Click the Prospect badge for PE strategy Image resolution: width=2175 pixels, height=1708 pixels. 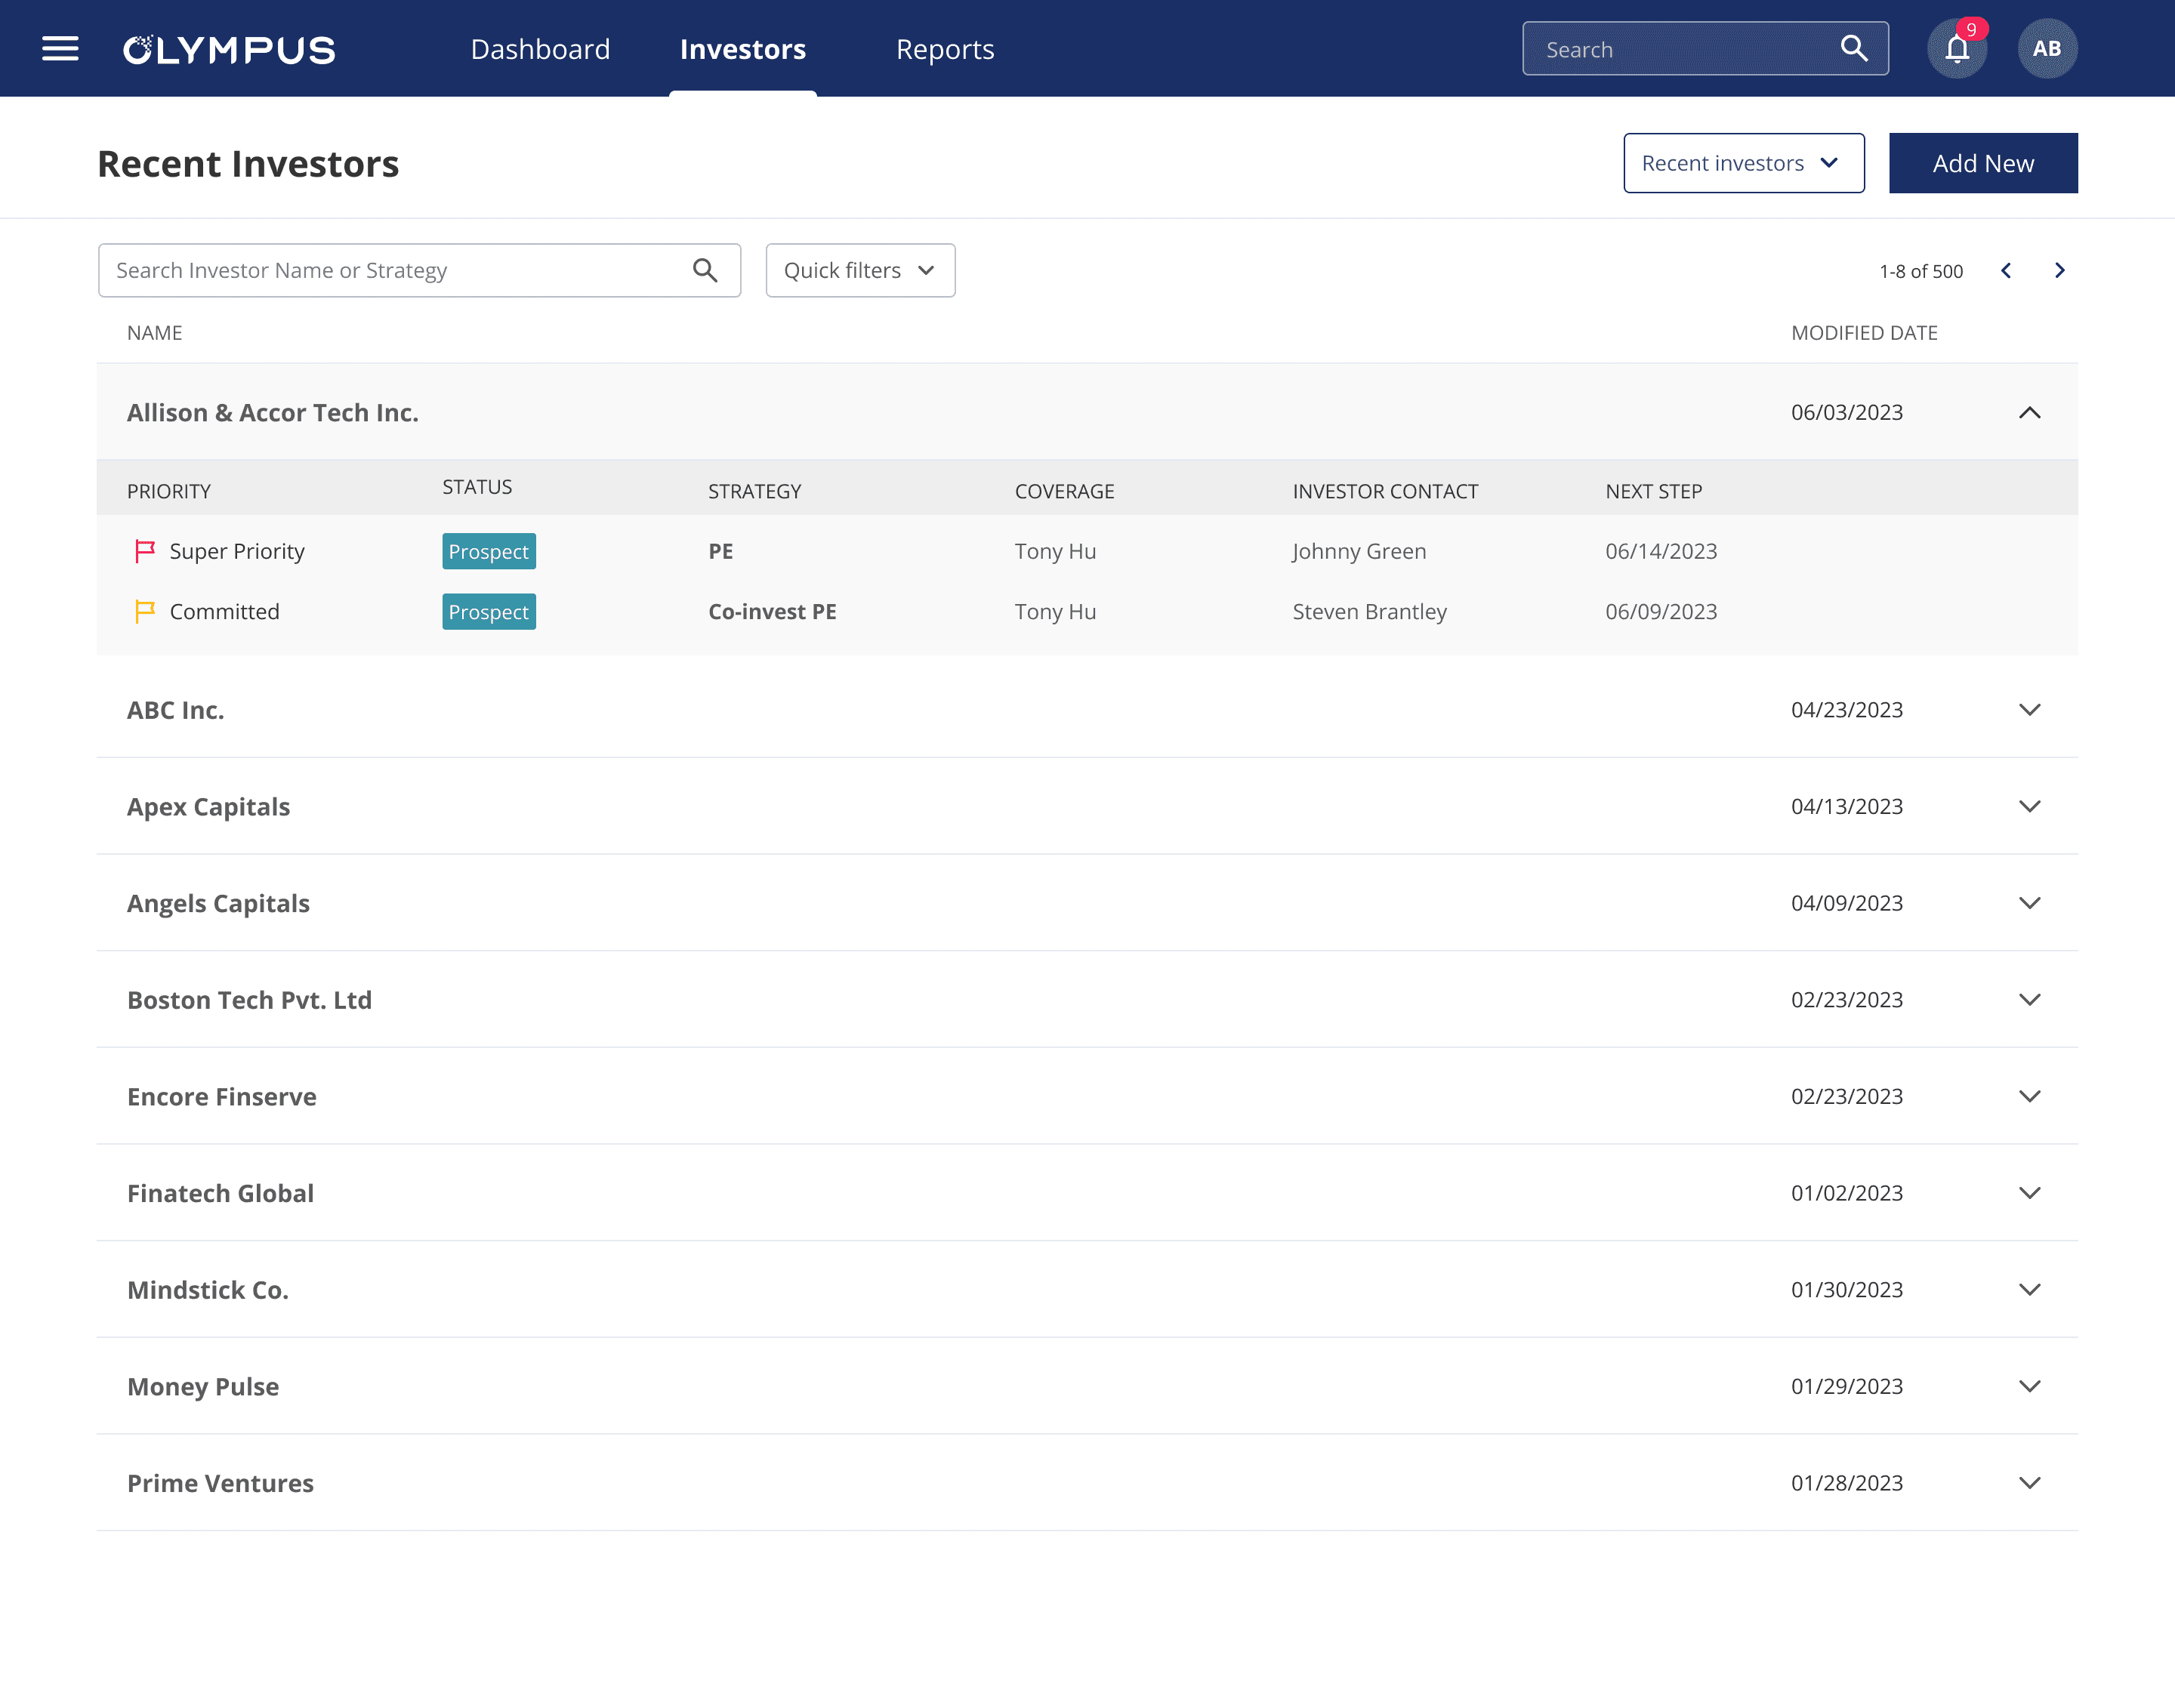489,551
